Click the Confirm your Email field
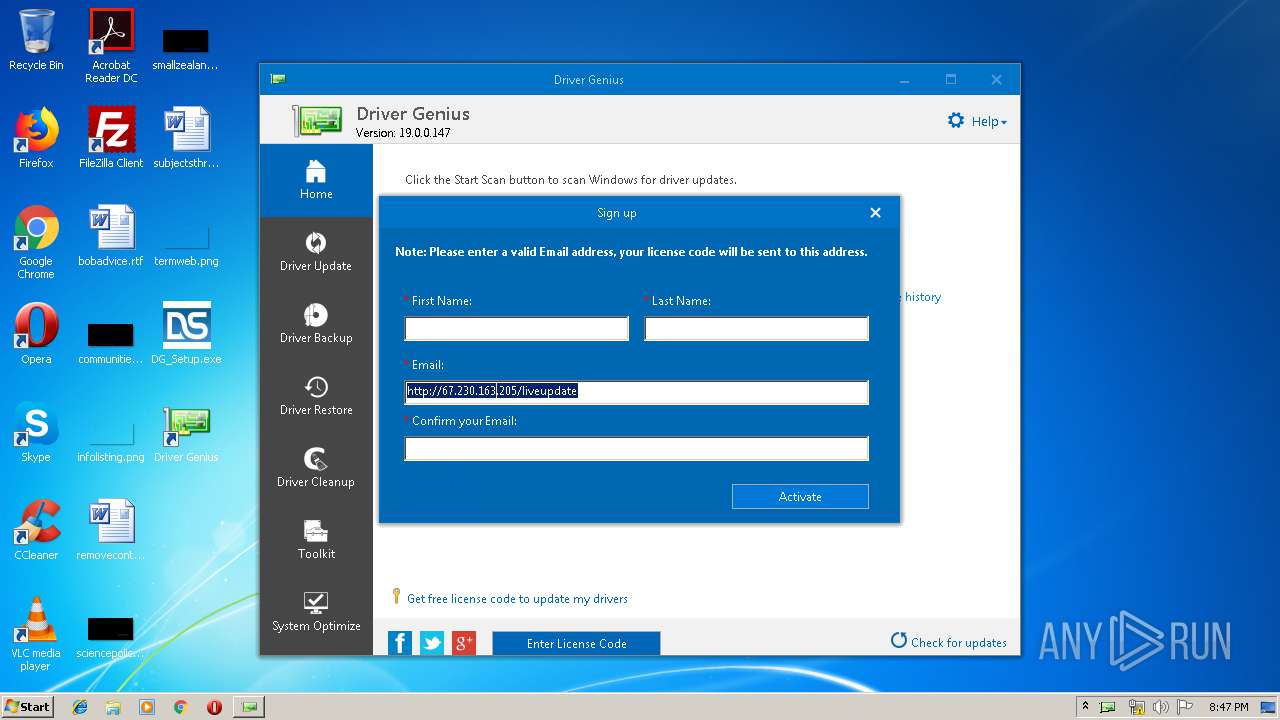Image resolution: width=1280 pixels, height=720 pixels. (x=637, y=449)
